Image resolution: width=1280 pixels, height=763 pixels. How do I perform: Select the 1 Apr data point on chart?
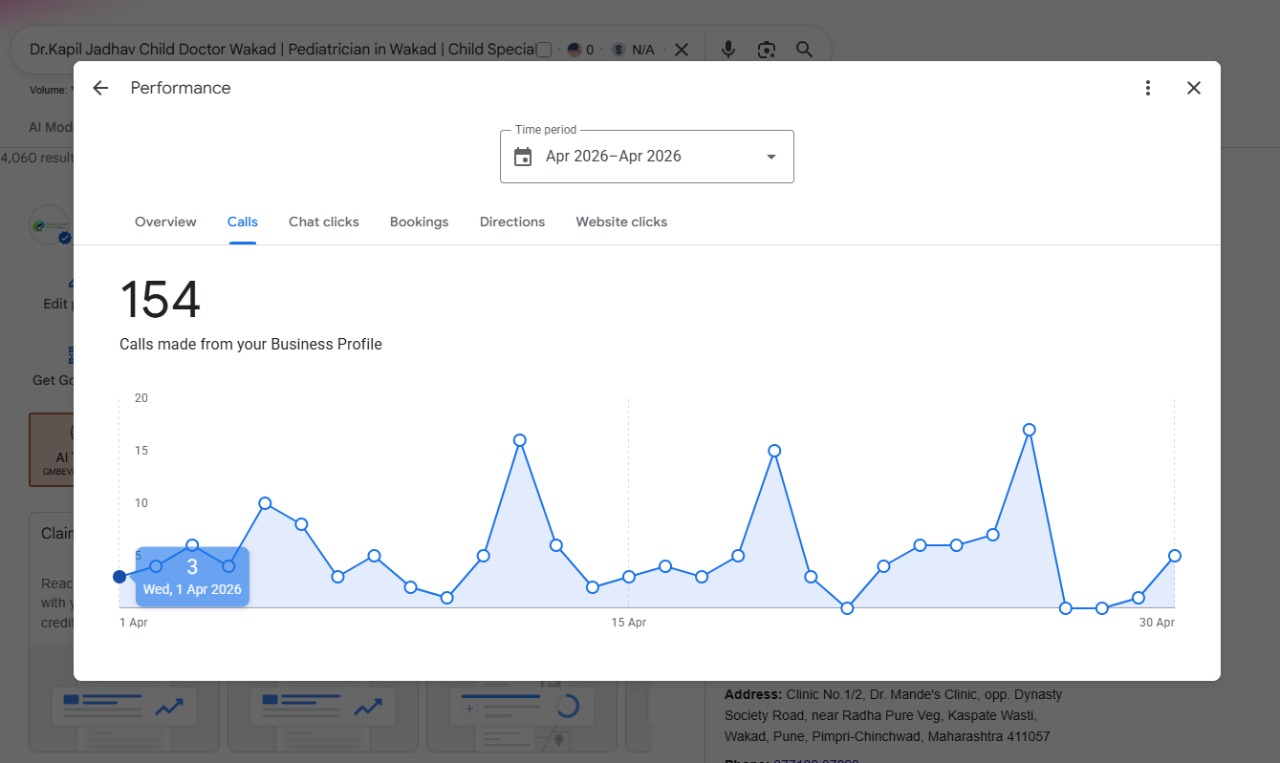click(x=120, y=577)
